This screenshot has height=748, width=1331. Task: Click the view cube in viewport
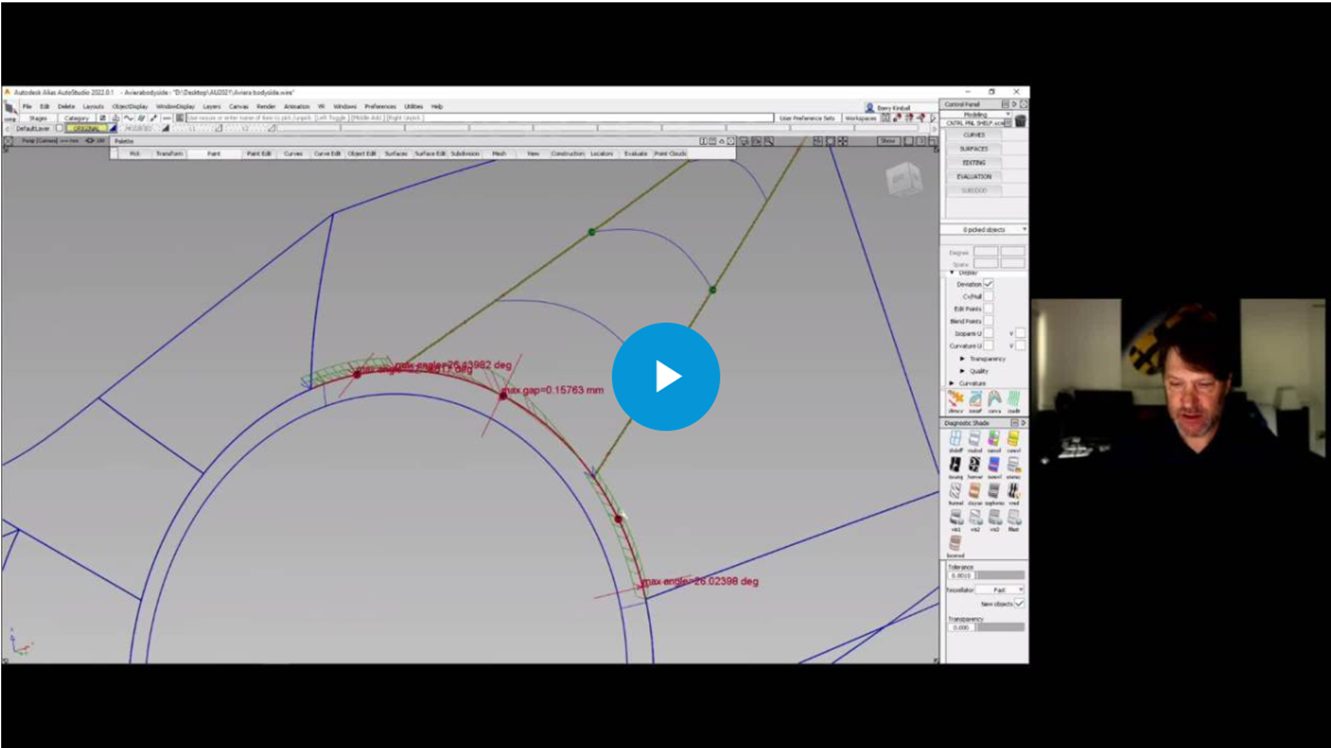(902, 179)
